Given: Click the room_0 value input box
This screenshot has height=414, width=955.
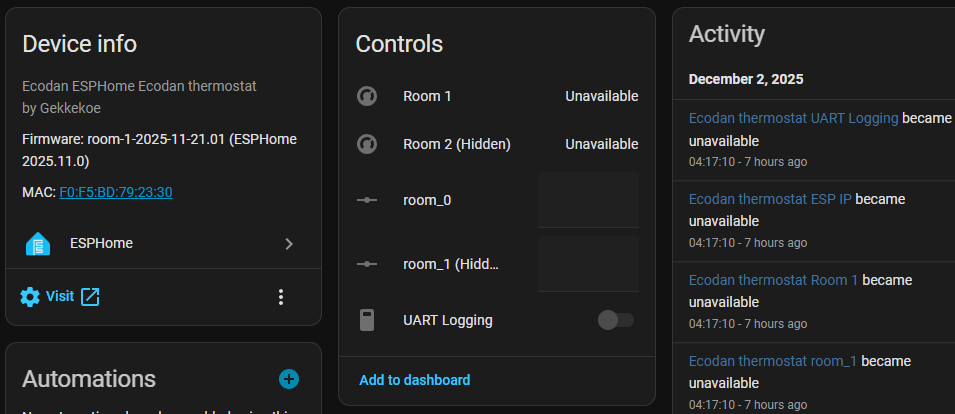Looking at the screenshot, I should pyautogui.click(x=588, y=200).
